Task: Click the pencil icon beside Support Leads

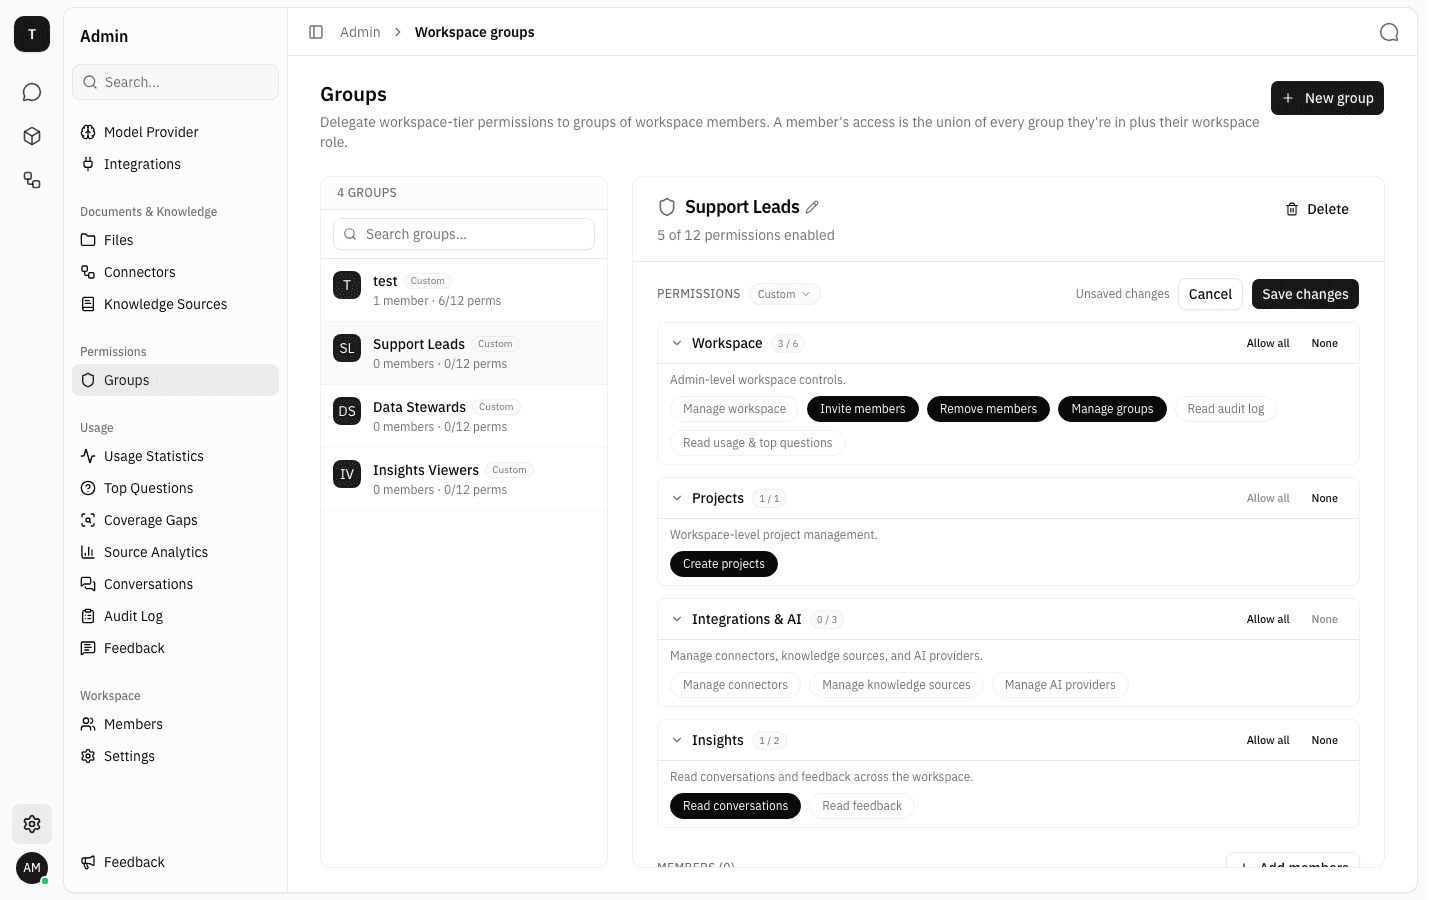Action: 812,207
